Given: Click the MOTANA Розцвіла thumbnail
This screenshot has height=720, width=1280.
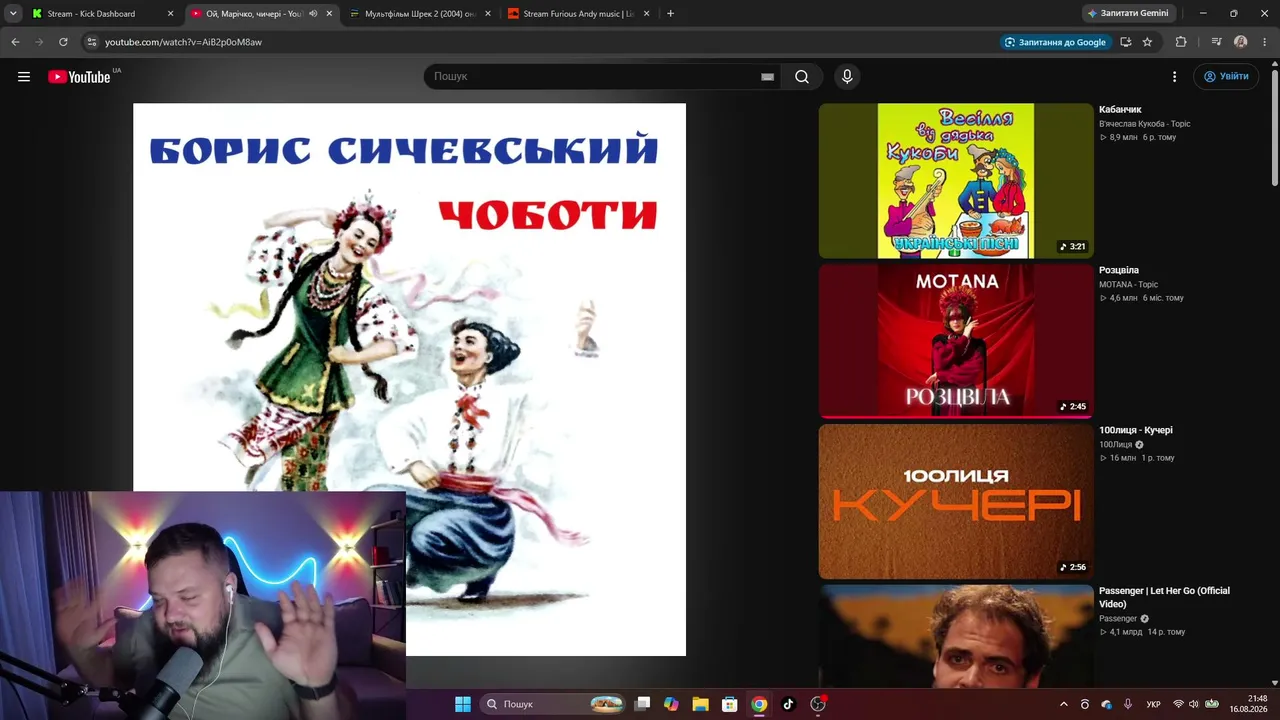Looking at the screenshot, I should point(956,341).
